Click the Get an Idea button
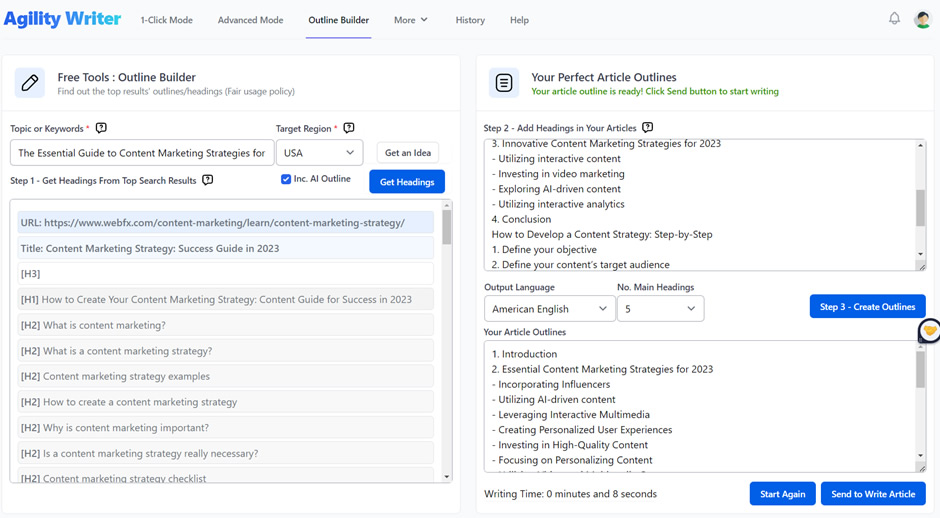 408,153
